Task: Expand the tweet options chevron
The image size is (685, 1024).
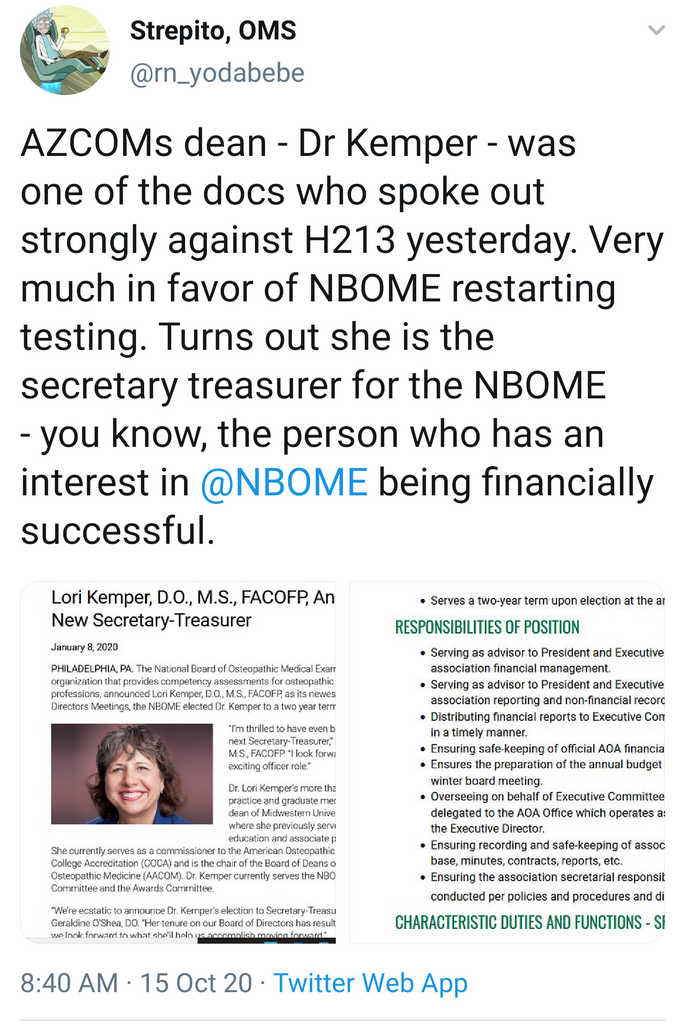Action: [x=656, y=31]
